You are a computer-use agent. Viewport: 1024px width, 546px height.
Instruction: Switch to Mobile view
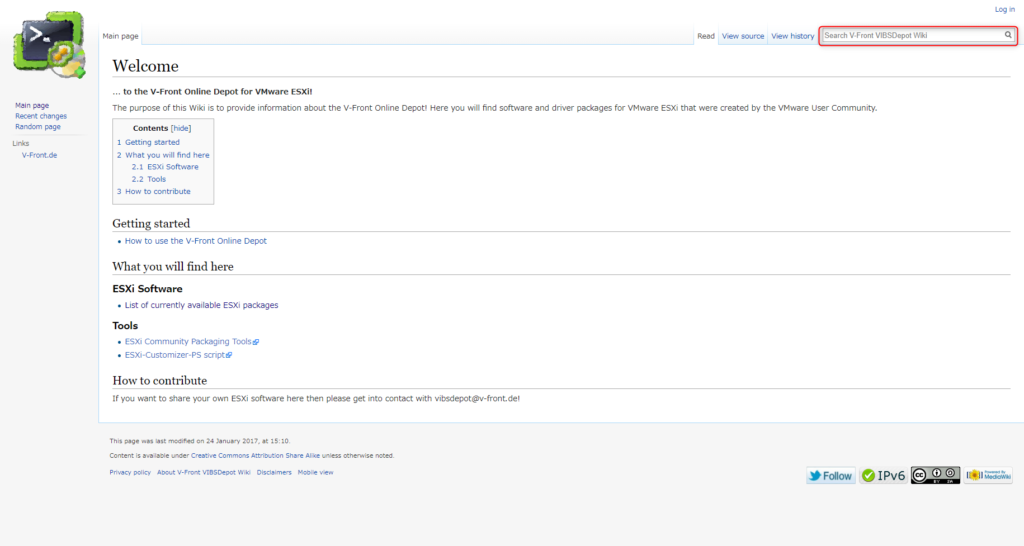pos(315,472)
